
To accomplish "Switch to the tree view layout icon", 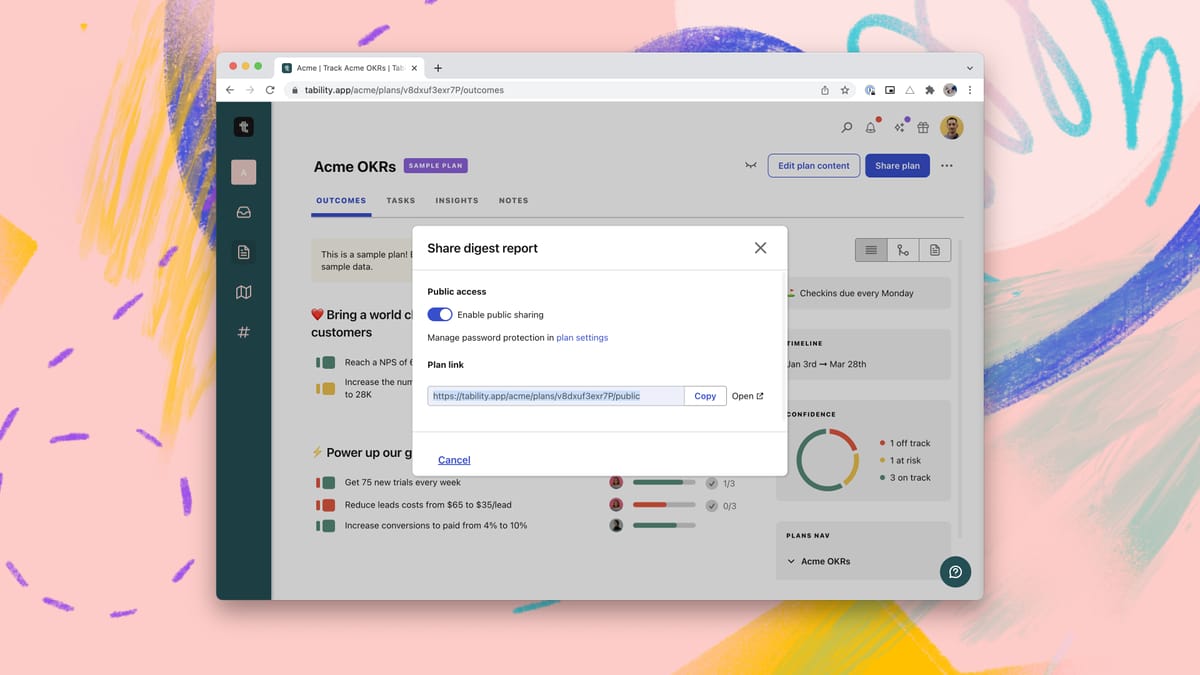I will (903, 249).
